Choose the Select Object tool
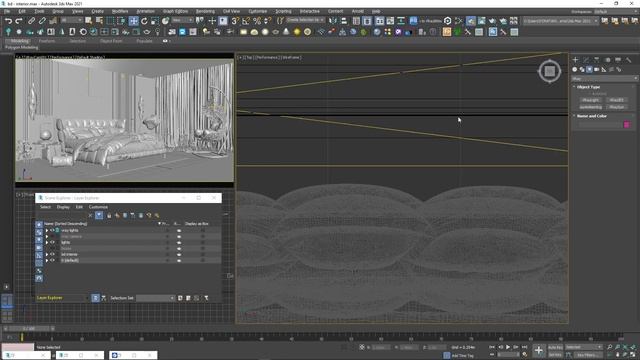 (x=89, y=21)
